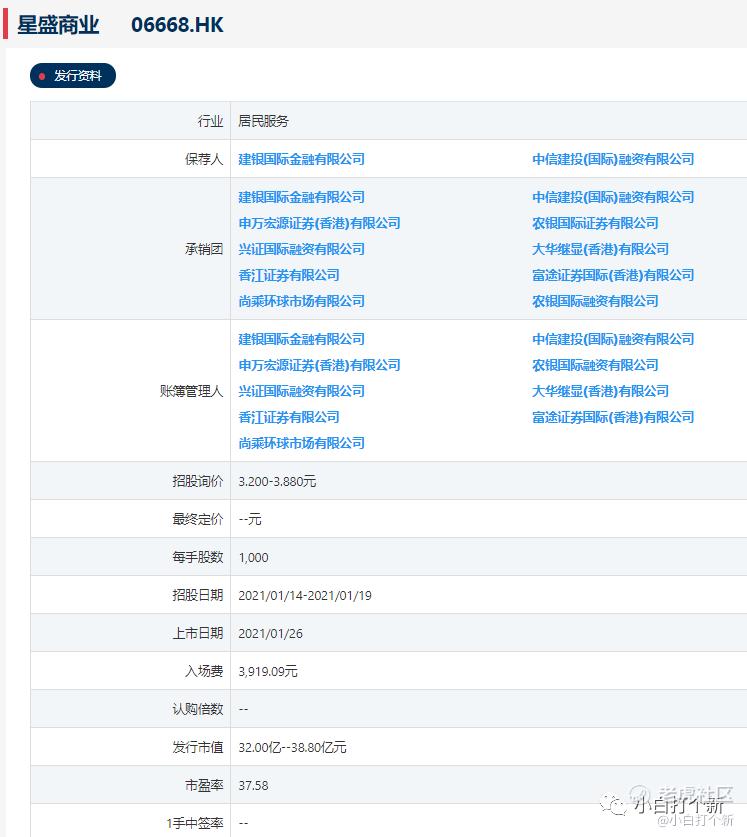Click the 认购倍数 row label

pos(198,709)
